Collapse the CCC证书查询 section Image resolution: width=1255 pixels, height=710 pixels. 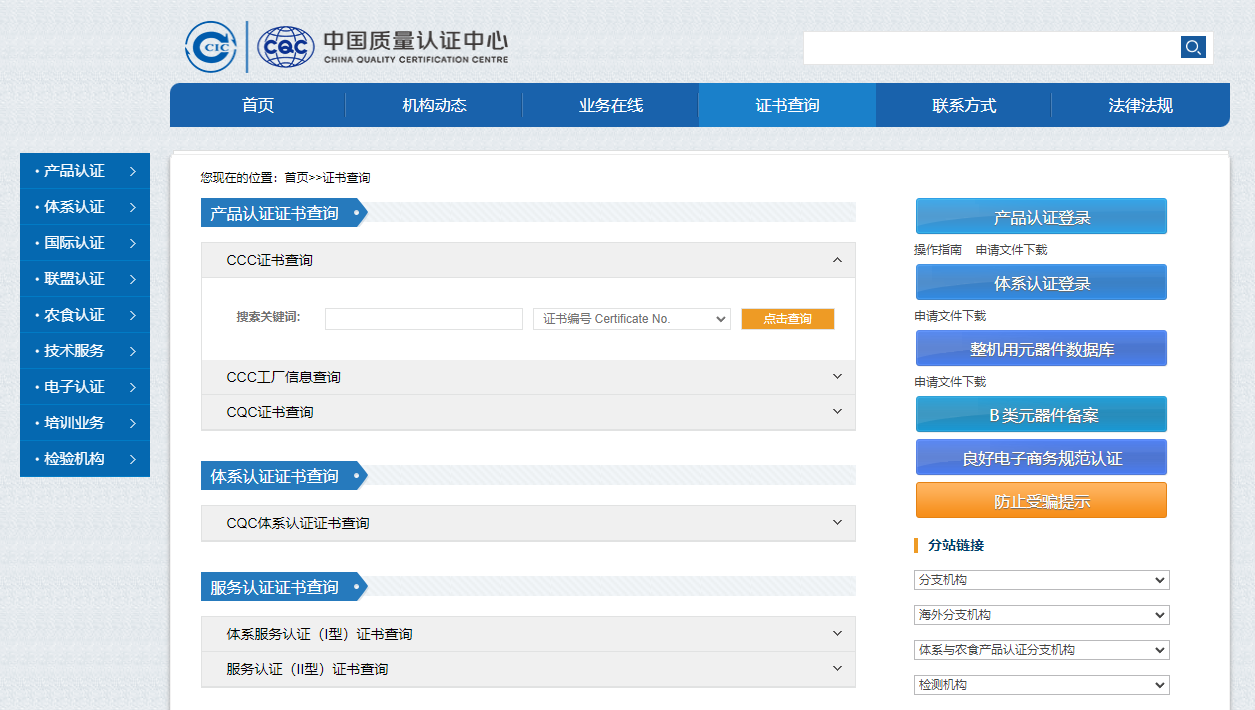click(x=528, y=260)
